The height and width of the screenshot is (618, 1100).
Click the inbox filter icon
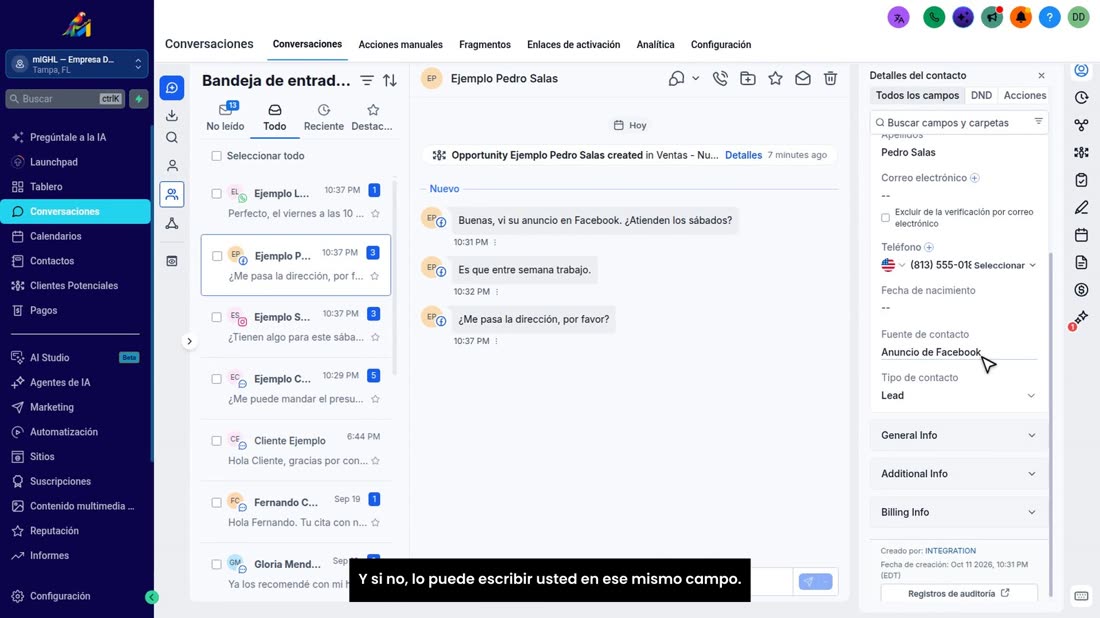[x=367, y=81]
